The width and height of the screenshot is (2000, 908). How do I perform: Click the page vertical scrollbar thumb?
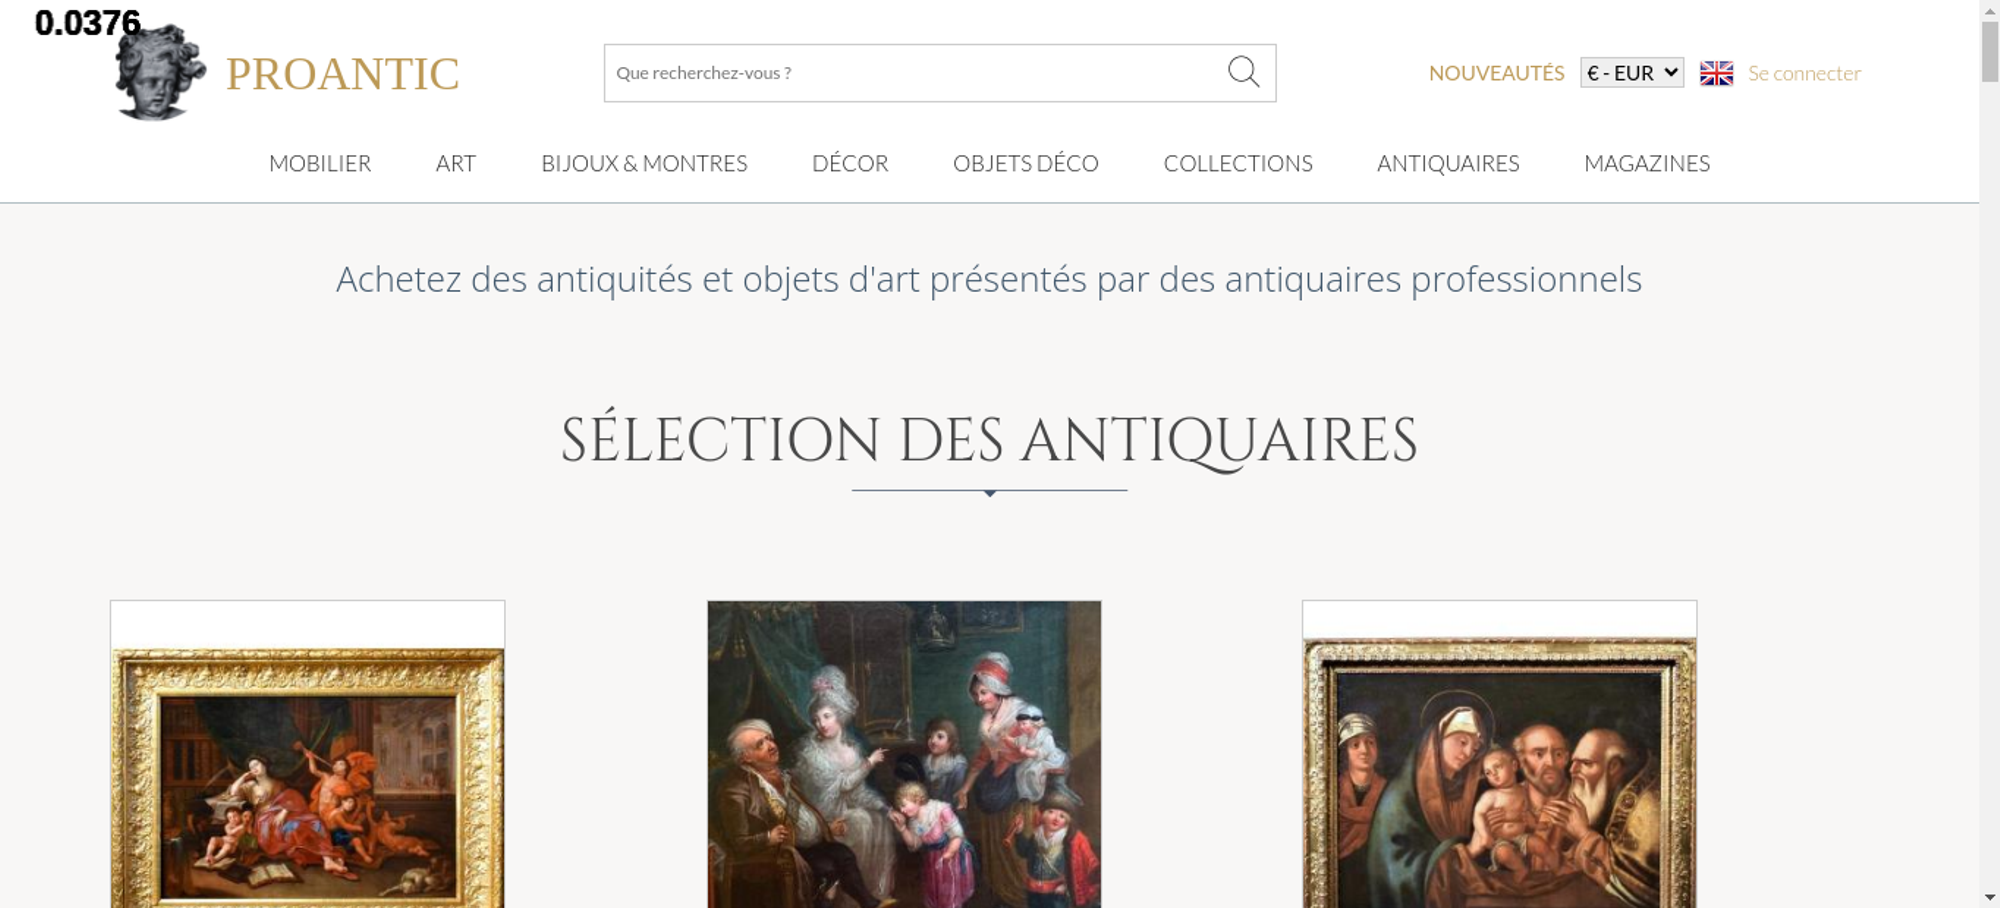point(1990,50)
